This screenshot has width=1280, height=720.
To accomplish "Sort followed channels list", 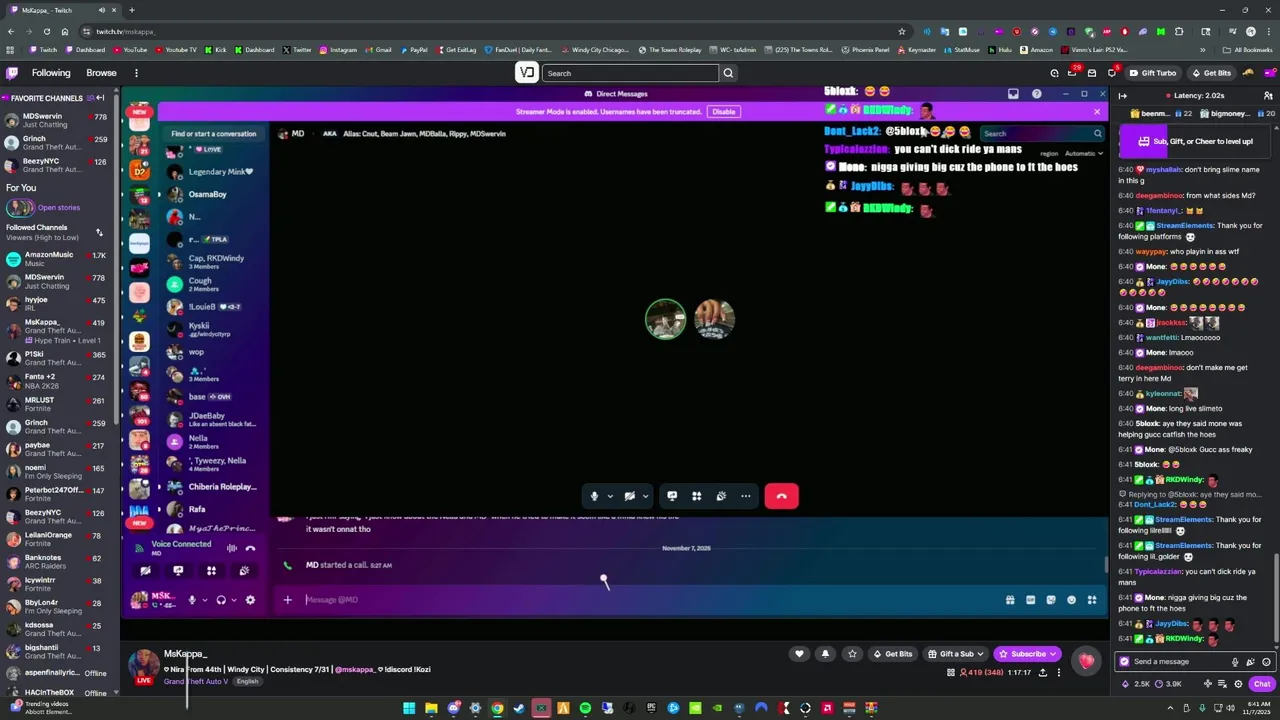I will click(99, 232).
